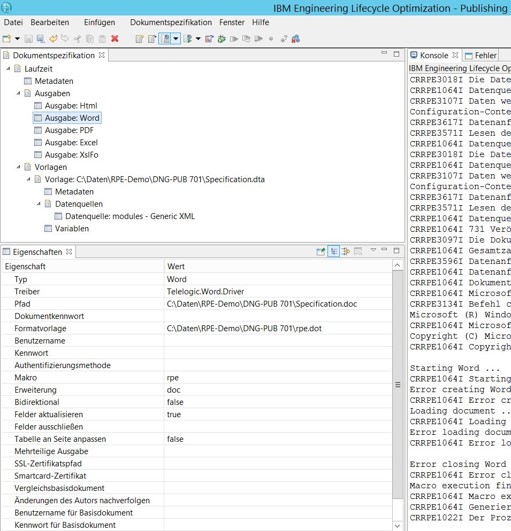The image size is (511, 531).
Task: Open dropdown beside highlighted toolbar button
Action: tap(176, 39)
